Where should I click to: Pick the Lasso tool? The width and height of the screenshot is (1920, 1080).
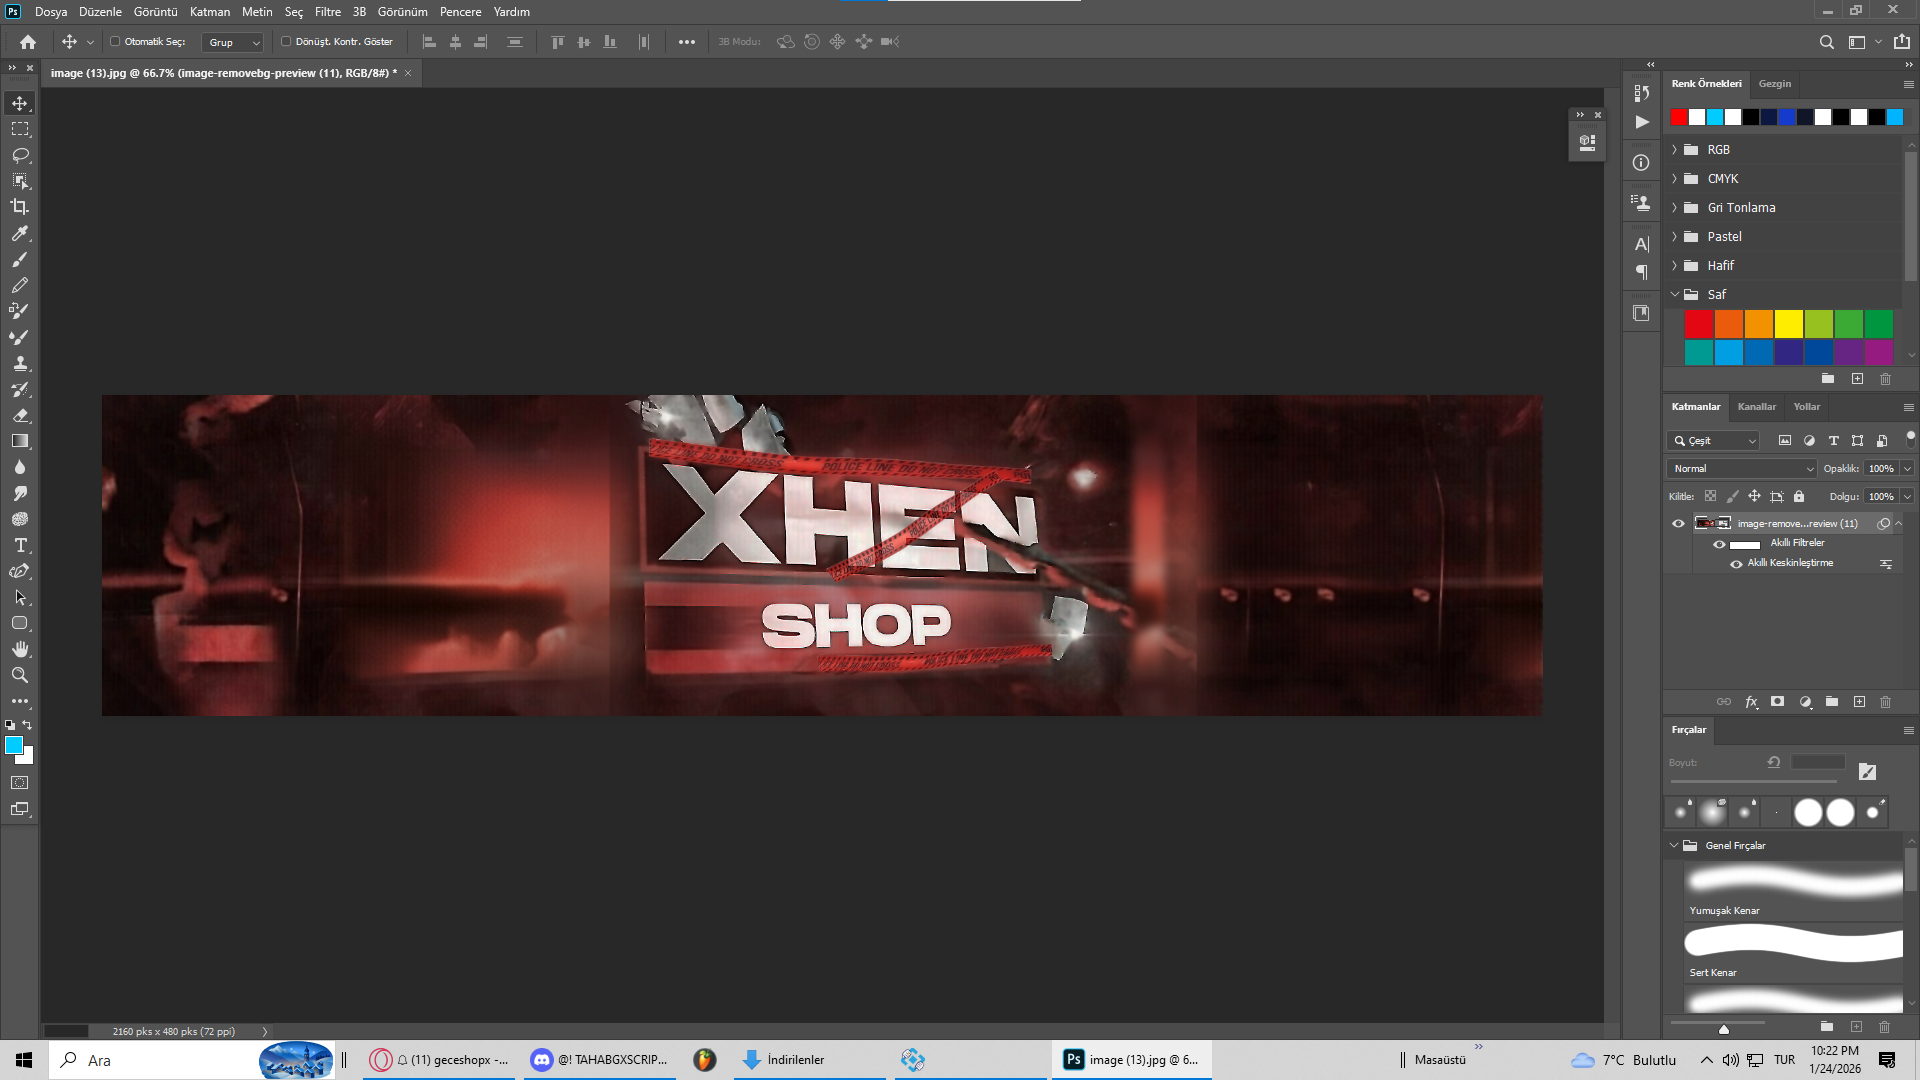click(x=20, y=155)
